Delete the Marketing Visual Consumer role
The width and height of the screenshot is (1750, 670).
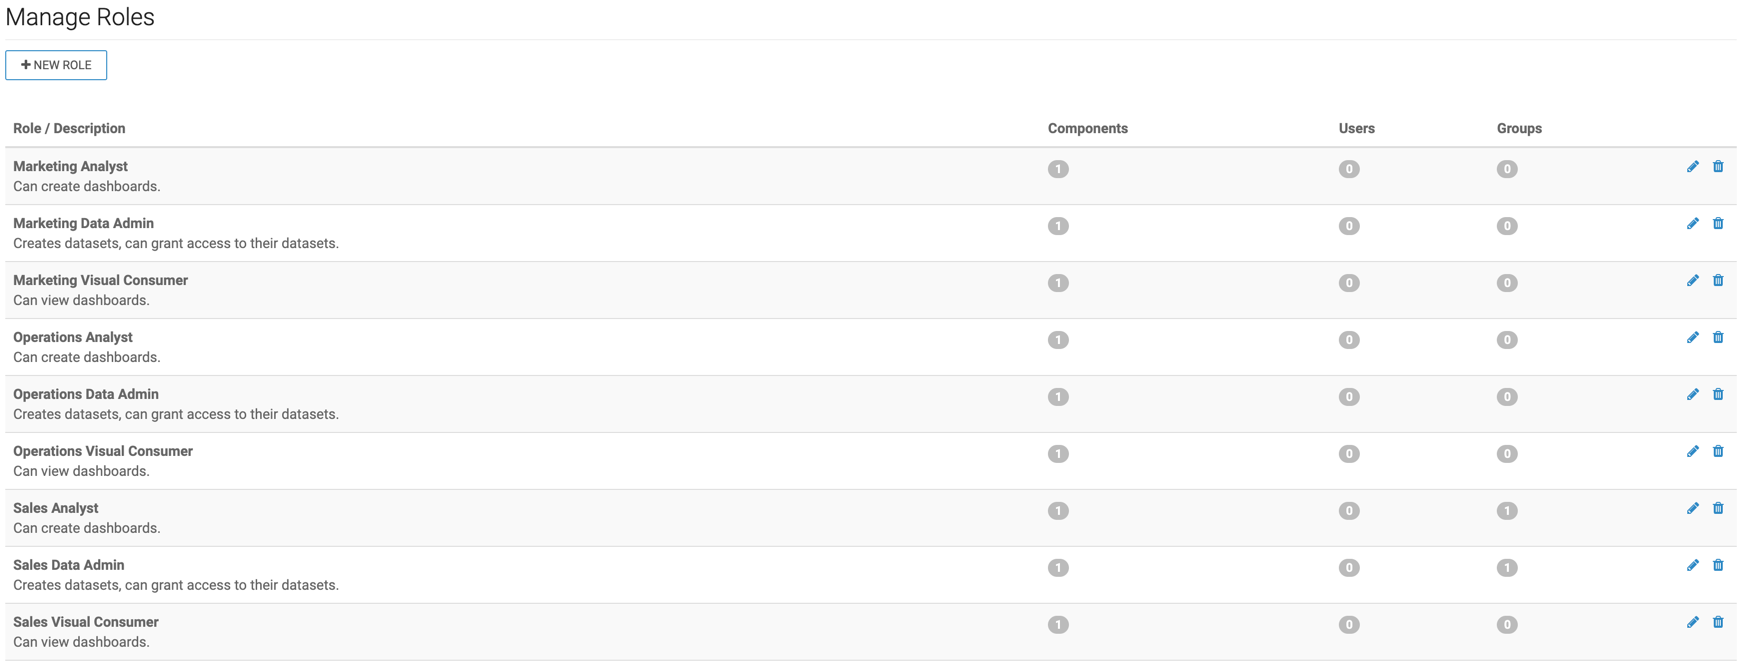(1718, 281)
